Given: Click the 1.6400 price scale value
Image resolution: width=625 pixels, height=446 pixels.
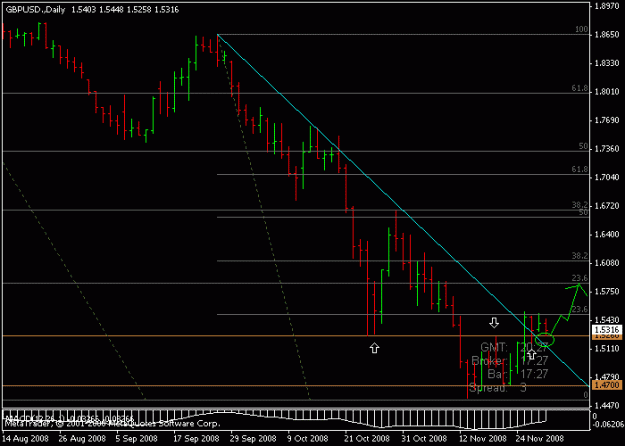Looking at the screenshot, I should (607, 234).
